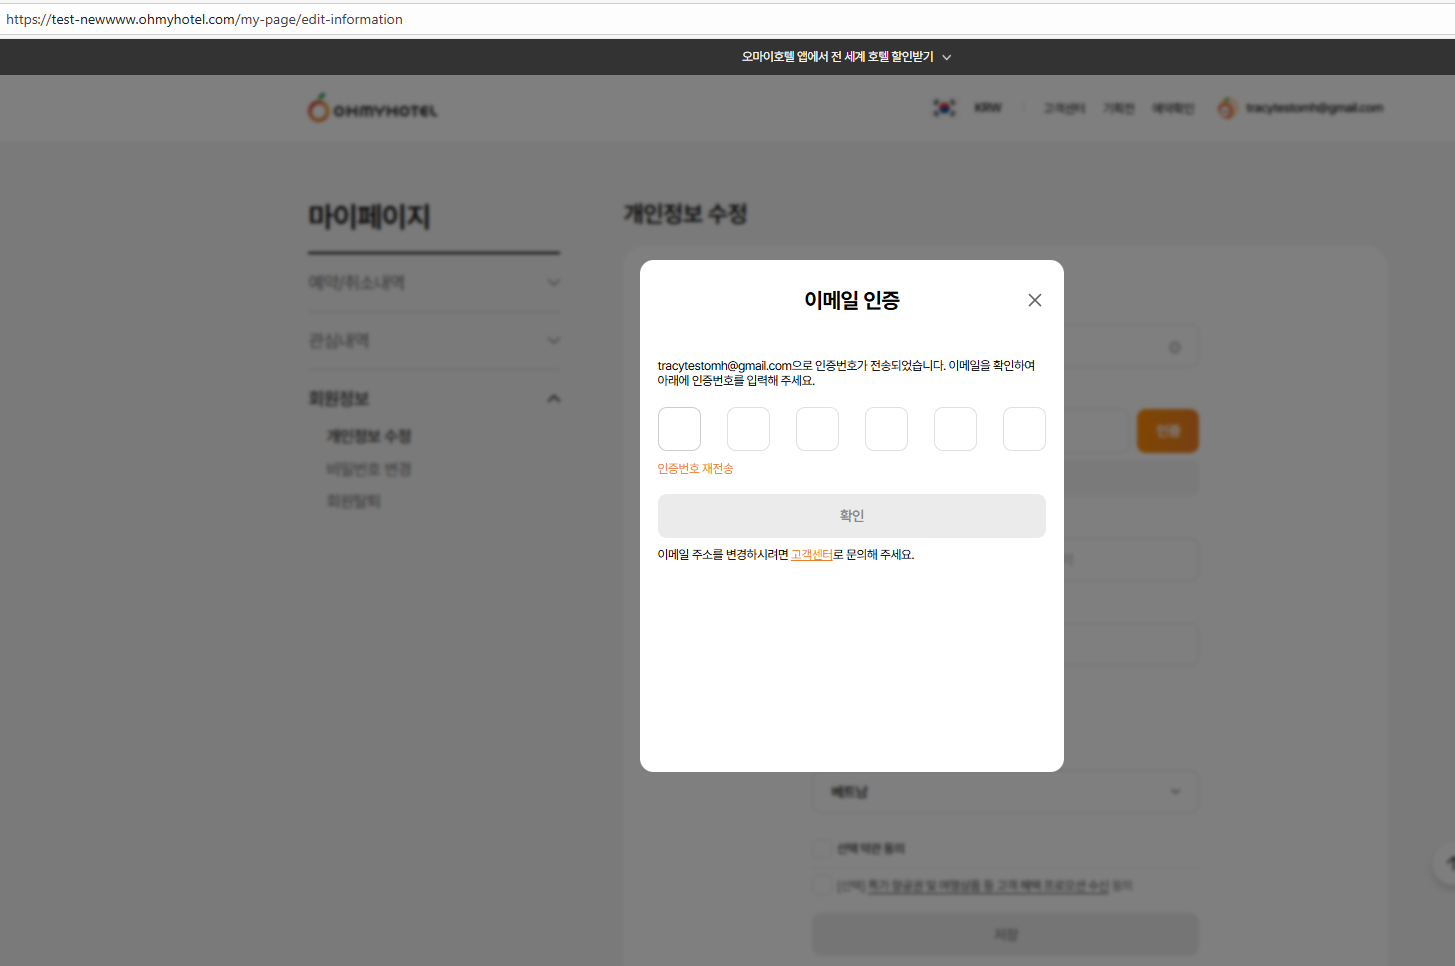Open the country dropdown below the dialog

point(1006,792)
